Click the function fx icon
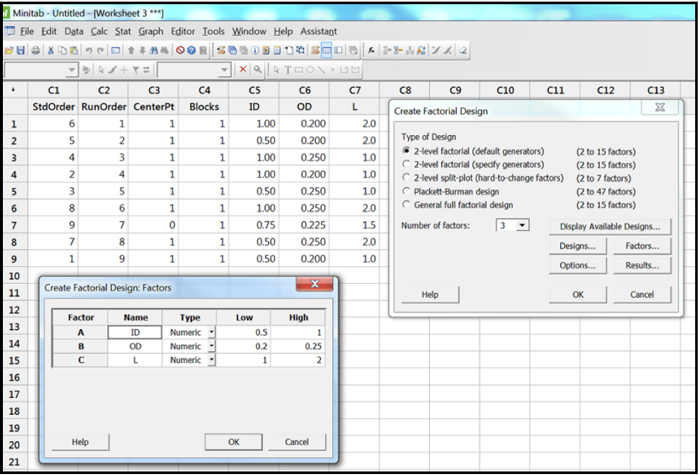The height and width of the screenshot is (475, 700). 371,50
